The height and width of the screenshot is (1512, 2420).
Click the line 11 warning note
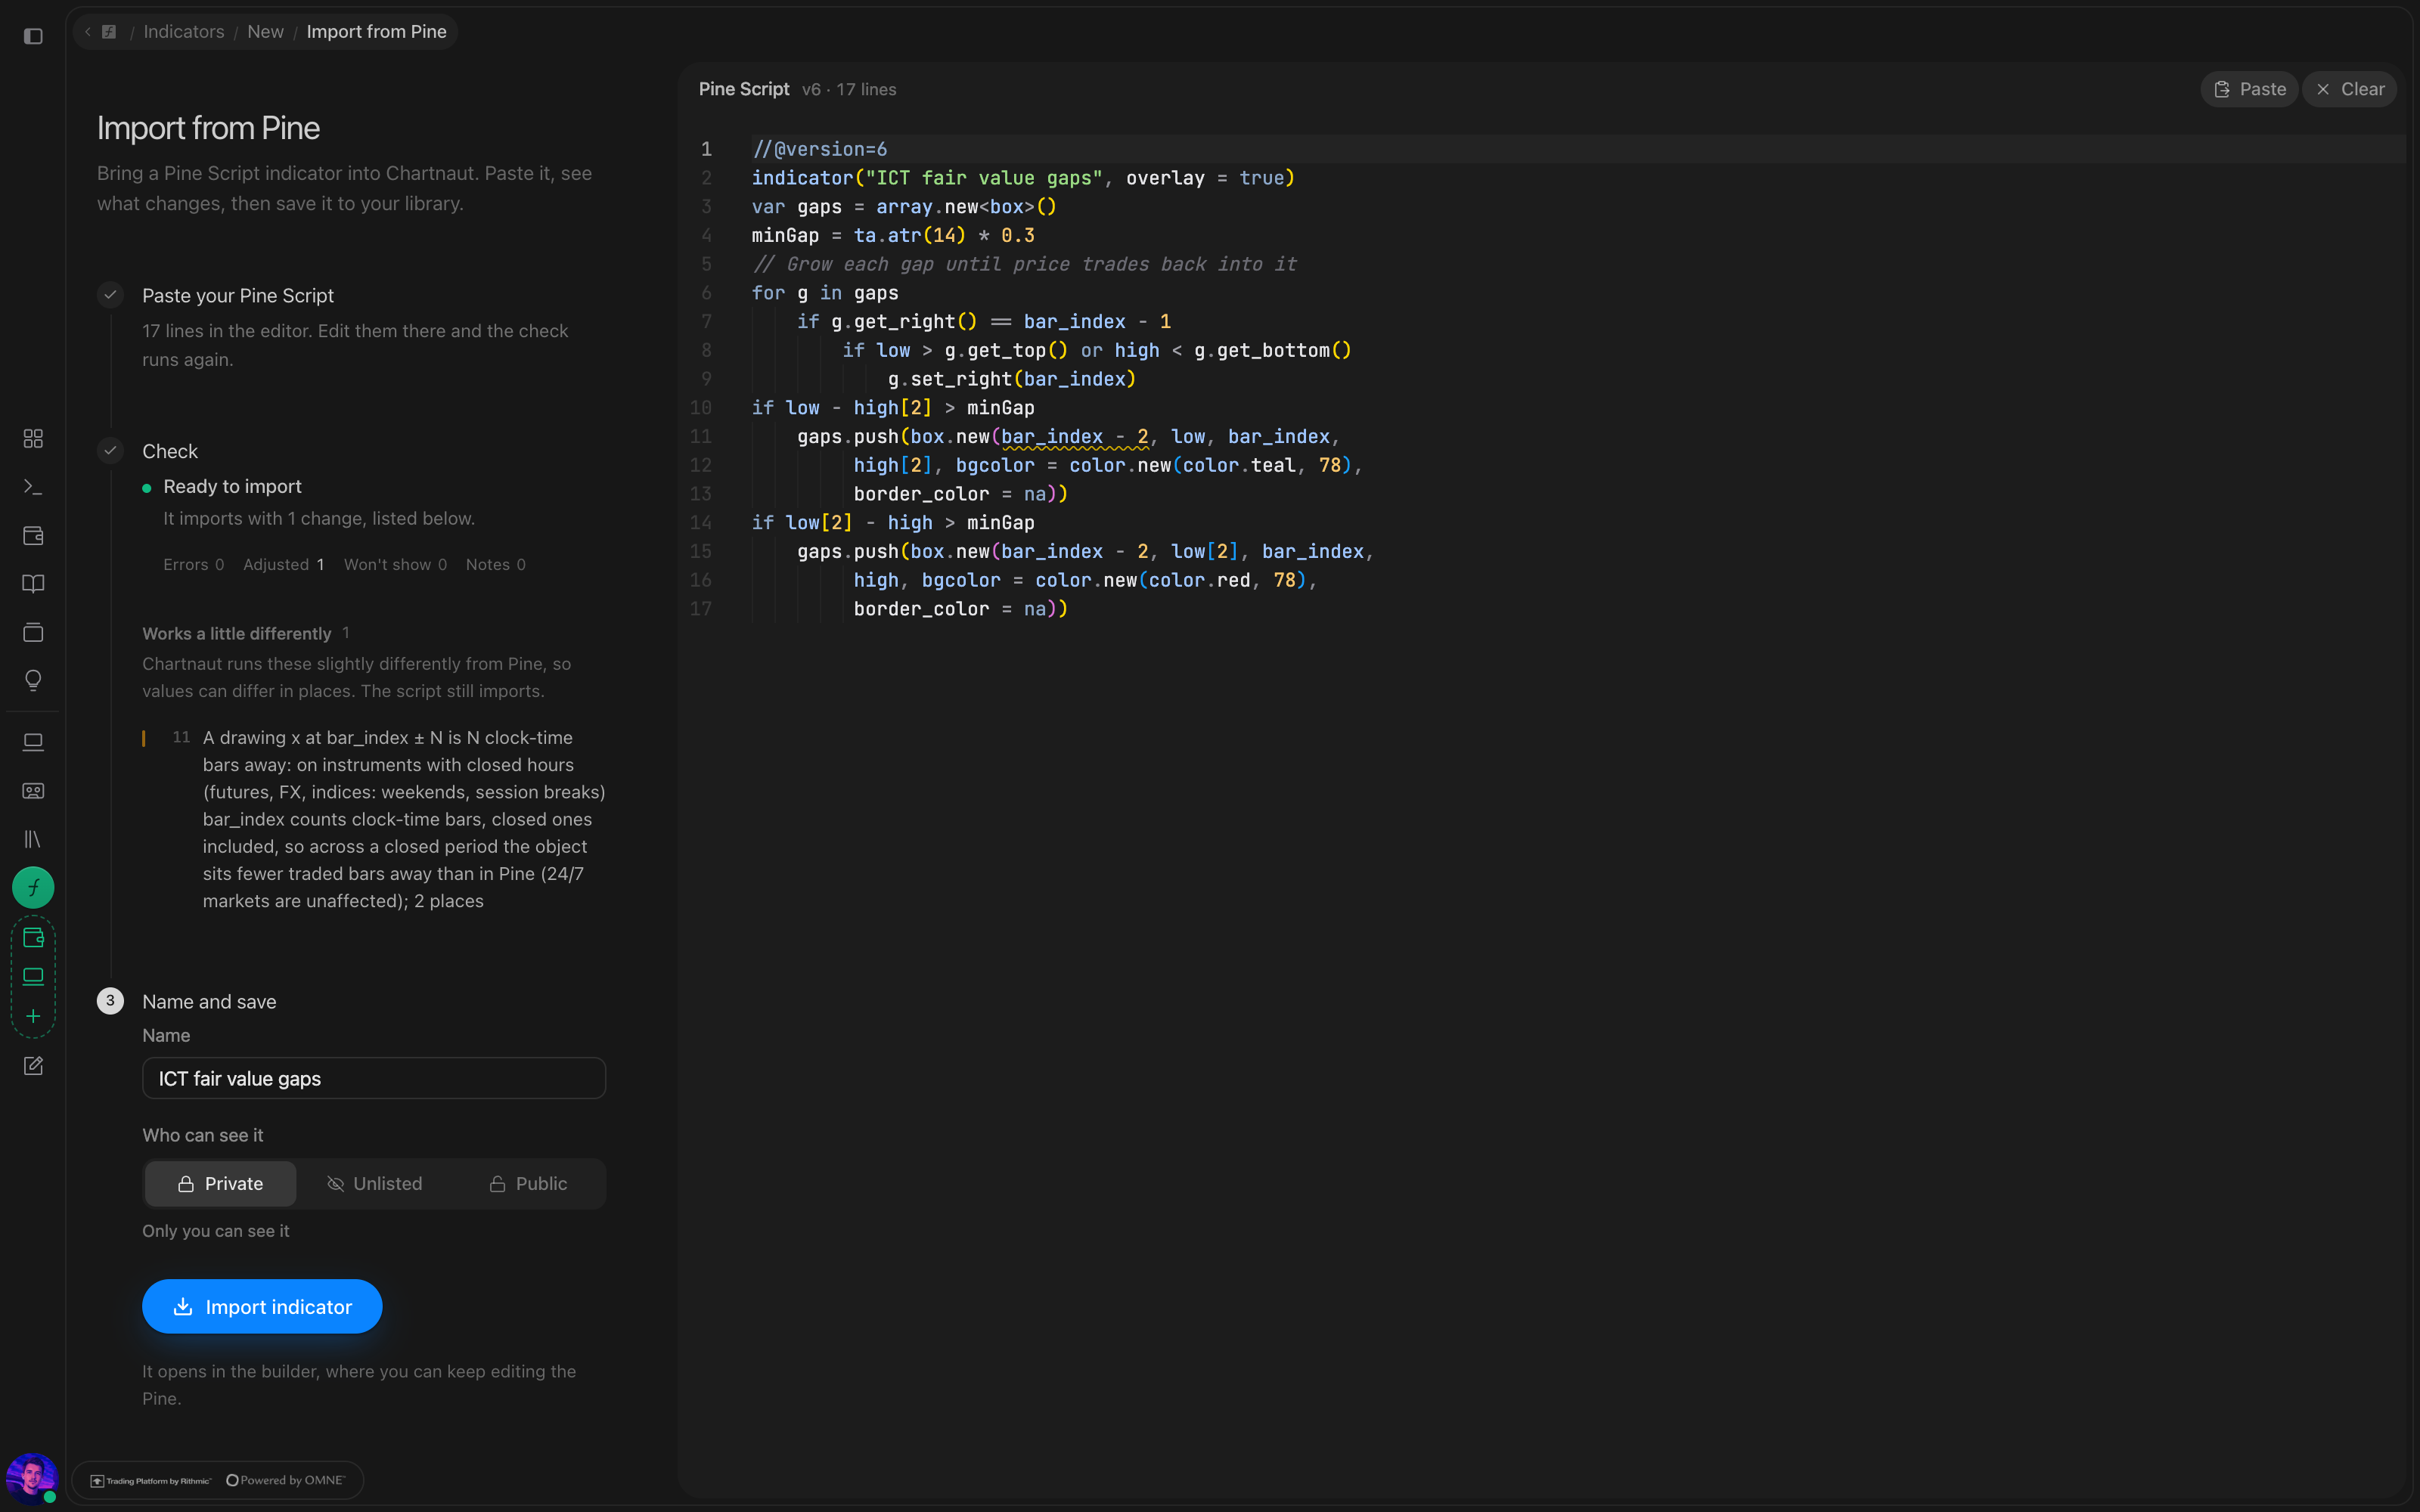(x=375, y=819)
